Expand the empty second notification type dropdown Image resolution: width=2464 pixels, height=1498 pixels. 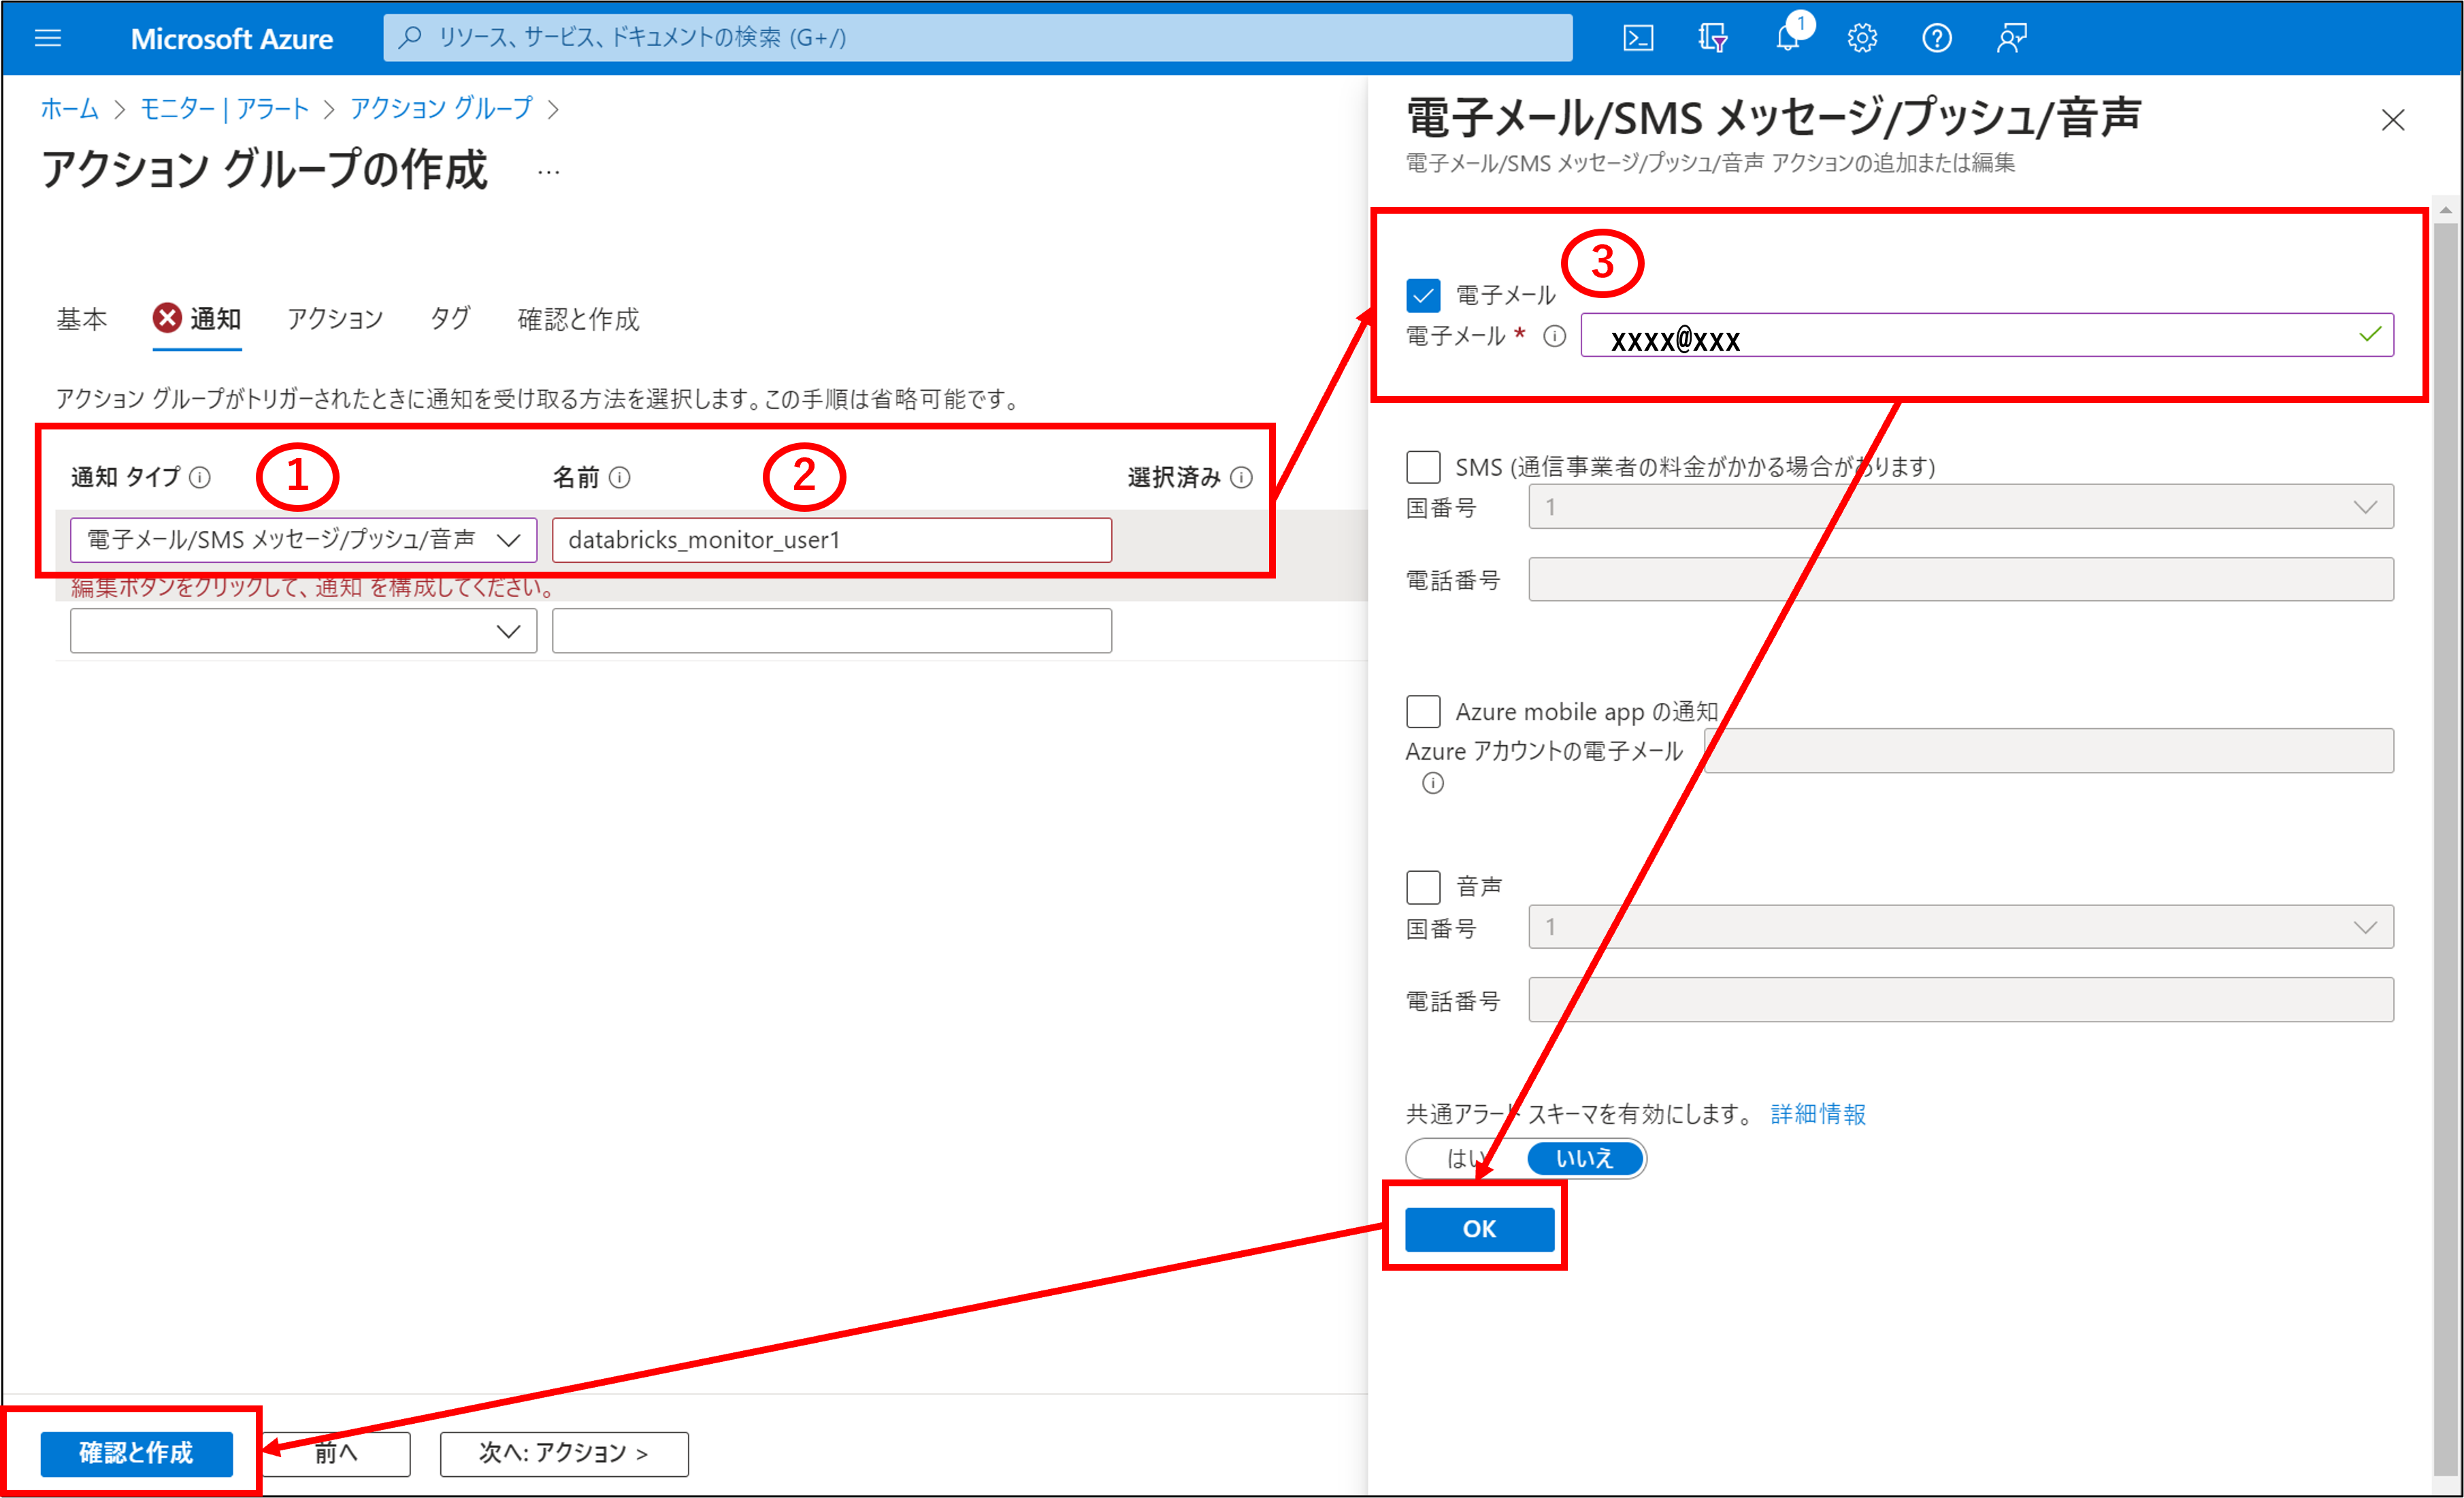tap(303, 631)
